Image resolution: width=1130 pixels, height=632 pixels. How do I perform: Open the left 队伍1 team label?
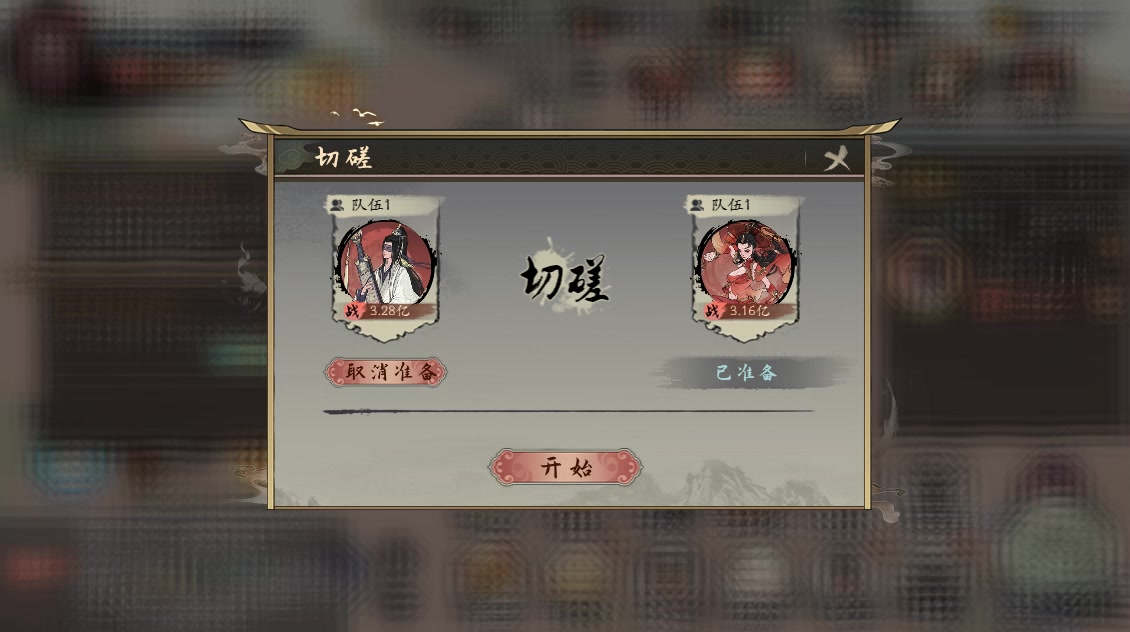coord(371,205)
